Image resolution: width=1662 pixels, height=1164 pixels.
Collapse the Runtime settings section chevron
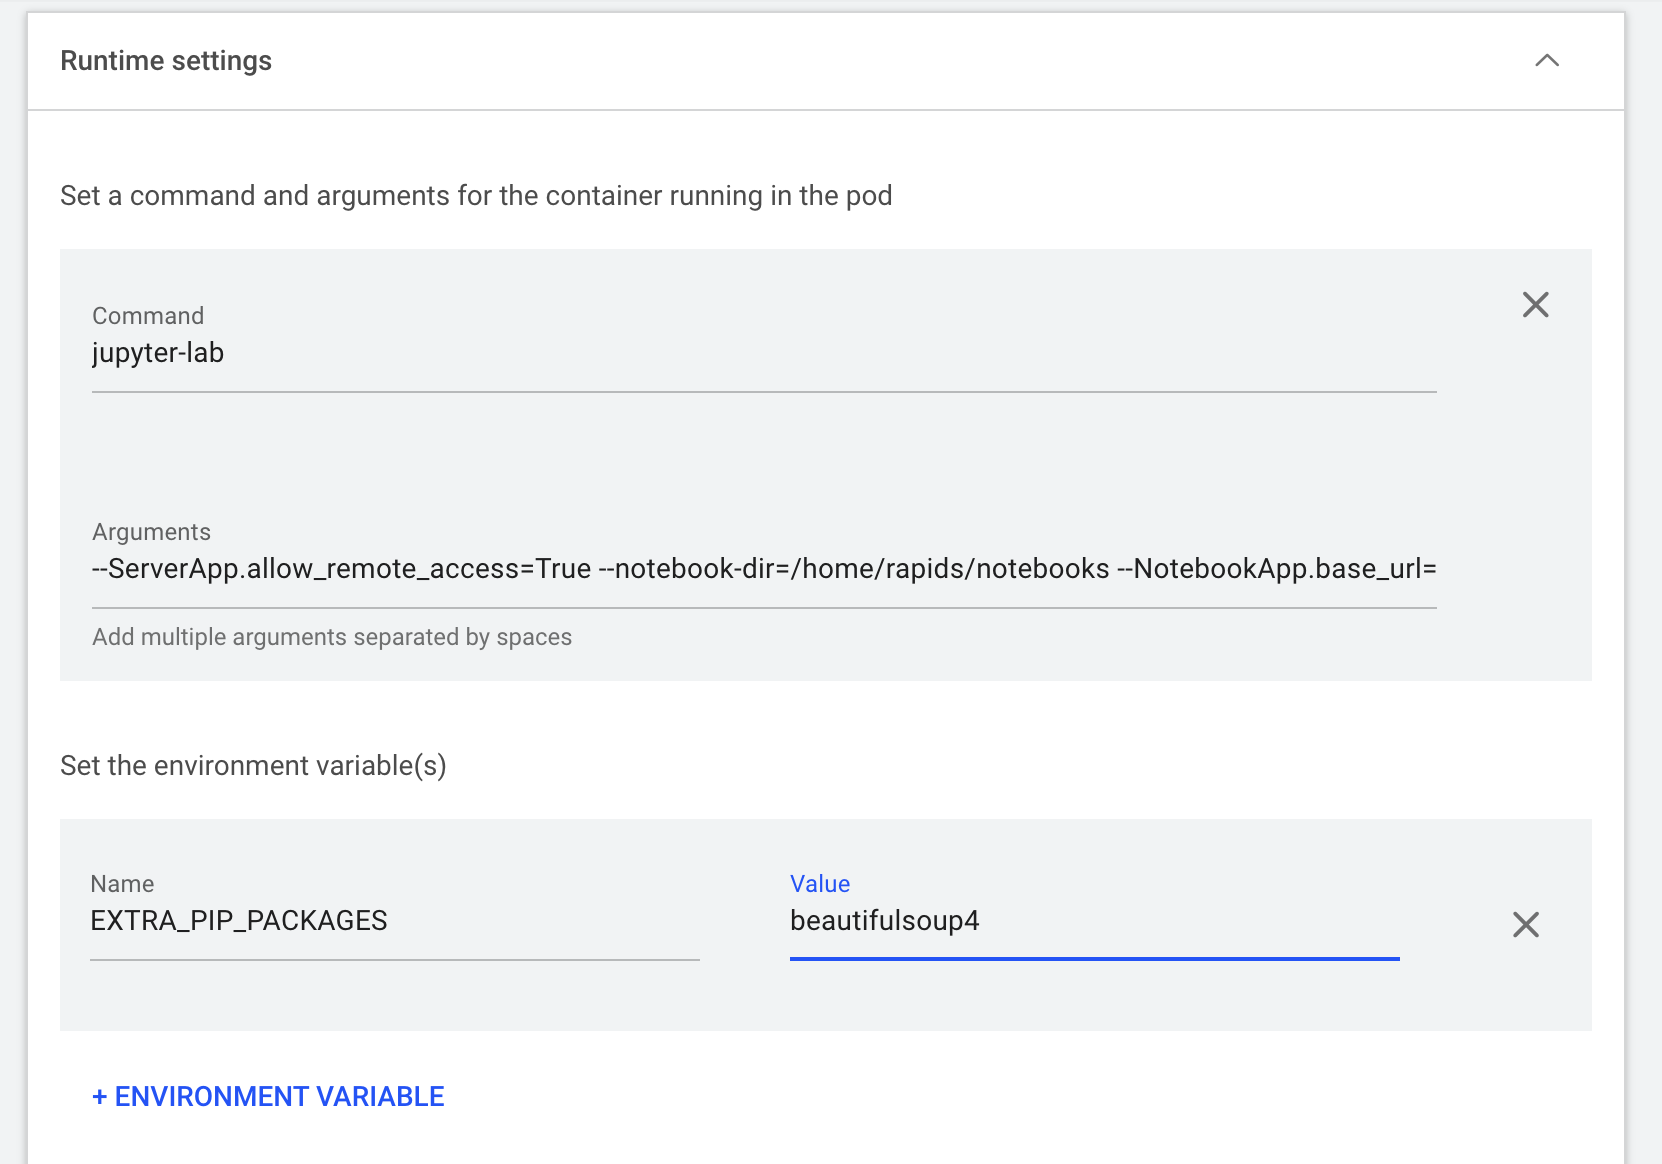(1546, 61)
